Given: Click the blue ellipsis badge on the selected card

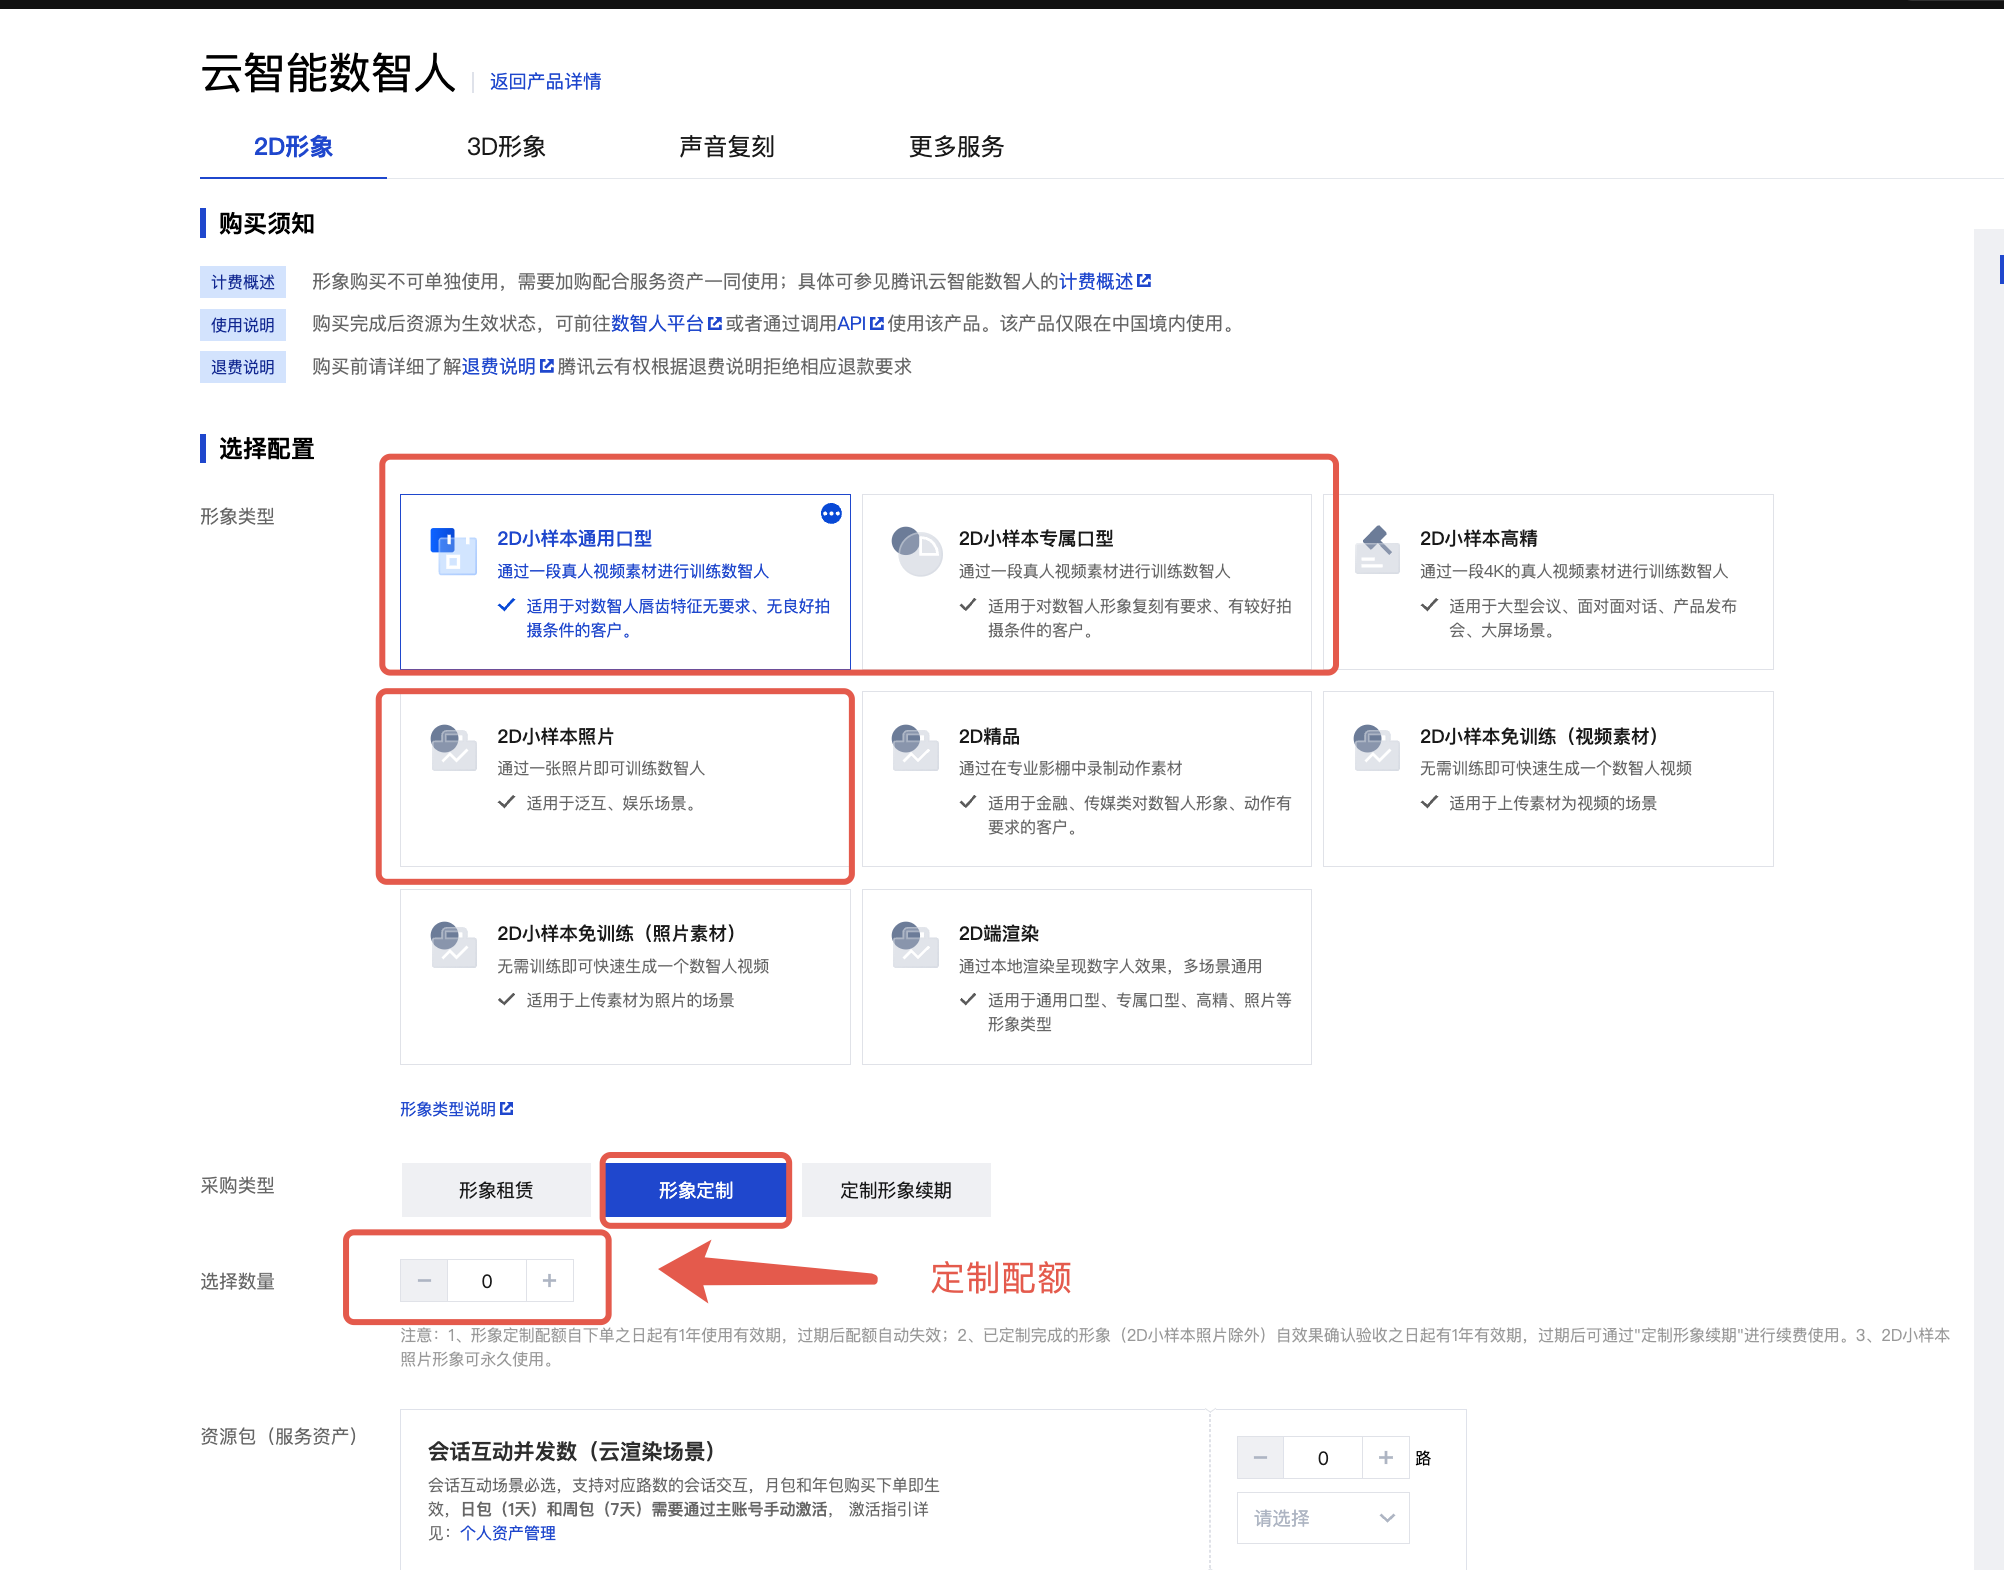Looking at the screenshot, I should pos(831,514).
